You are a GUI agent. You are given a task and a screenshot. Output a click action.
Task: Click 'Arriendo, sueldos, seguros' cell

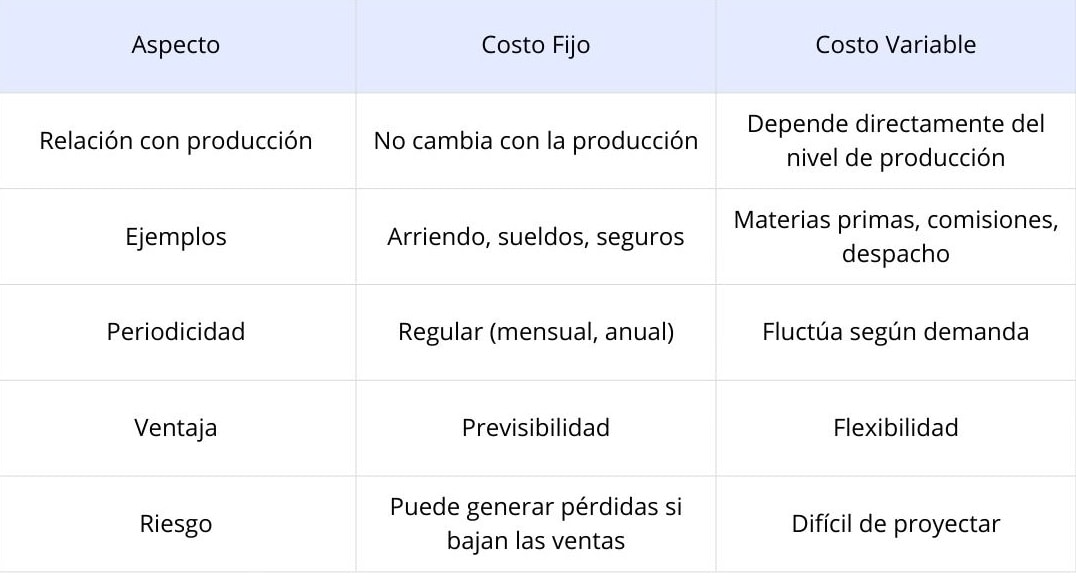(536, 237)
